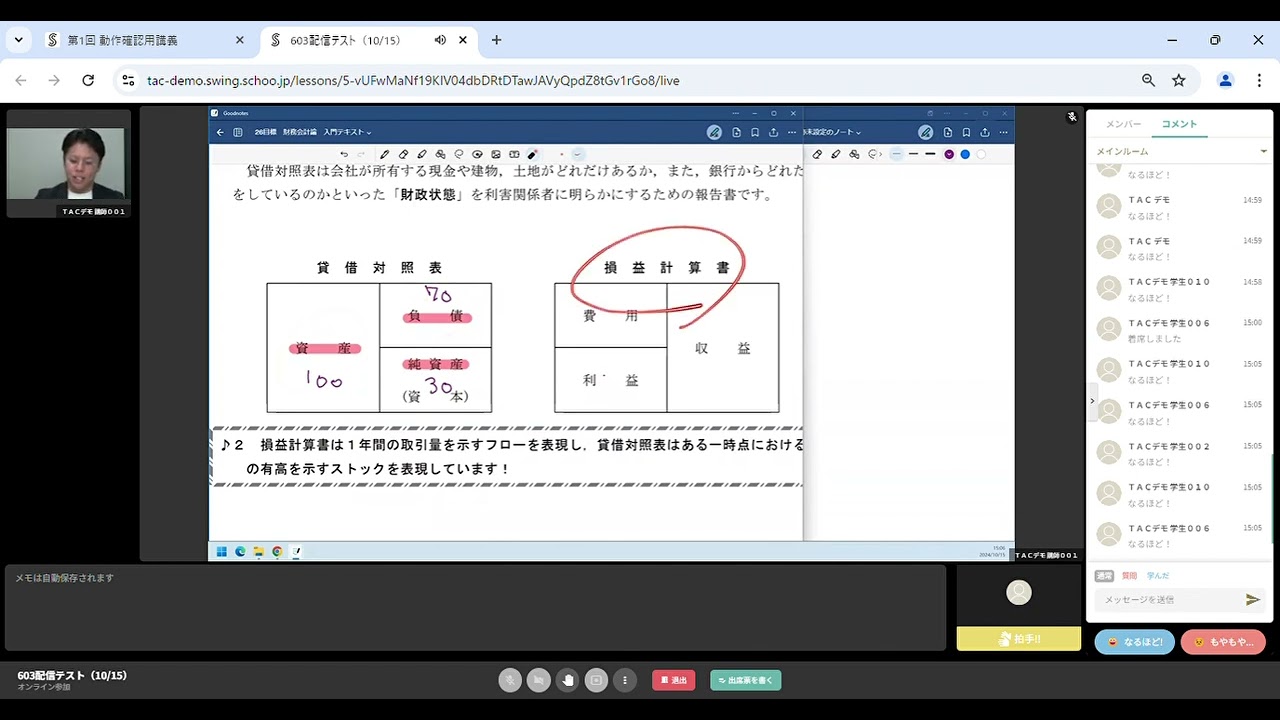This screenshot has width=1280, height=720.
Task: Switch to the メンバー tab
Action: [x=1124, y=124]
